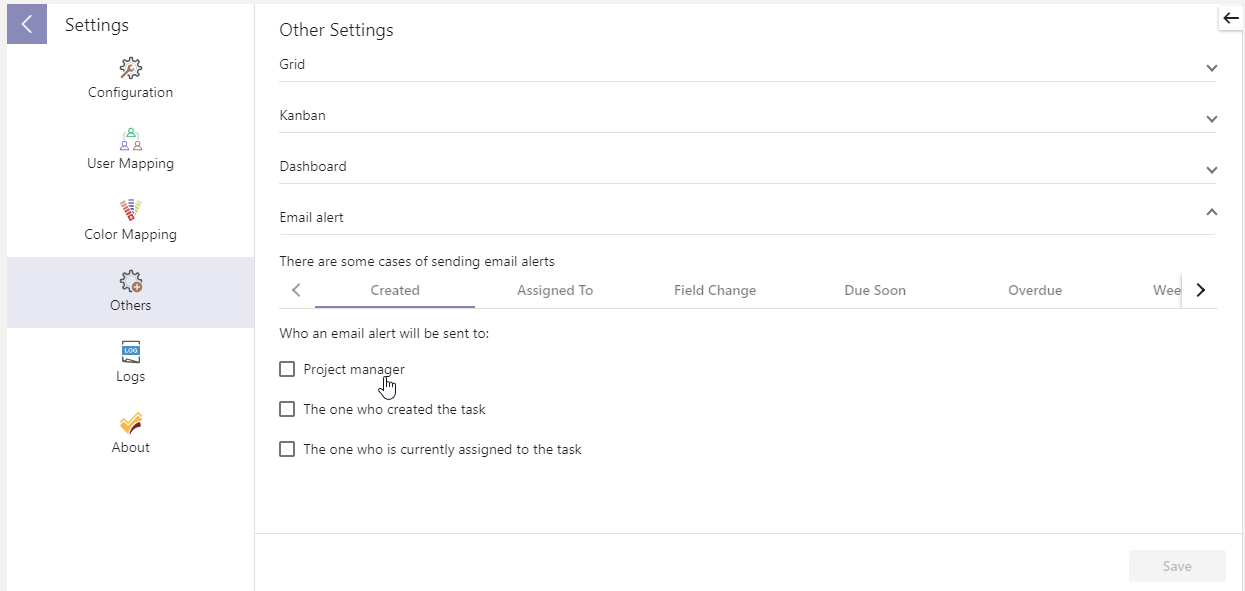The height and width of the screenshot is (591, 1245).
Task: Enable the Project manager checkbox
Action: 287,369
